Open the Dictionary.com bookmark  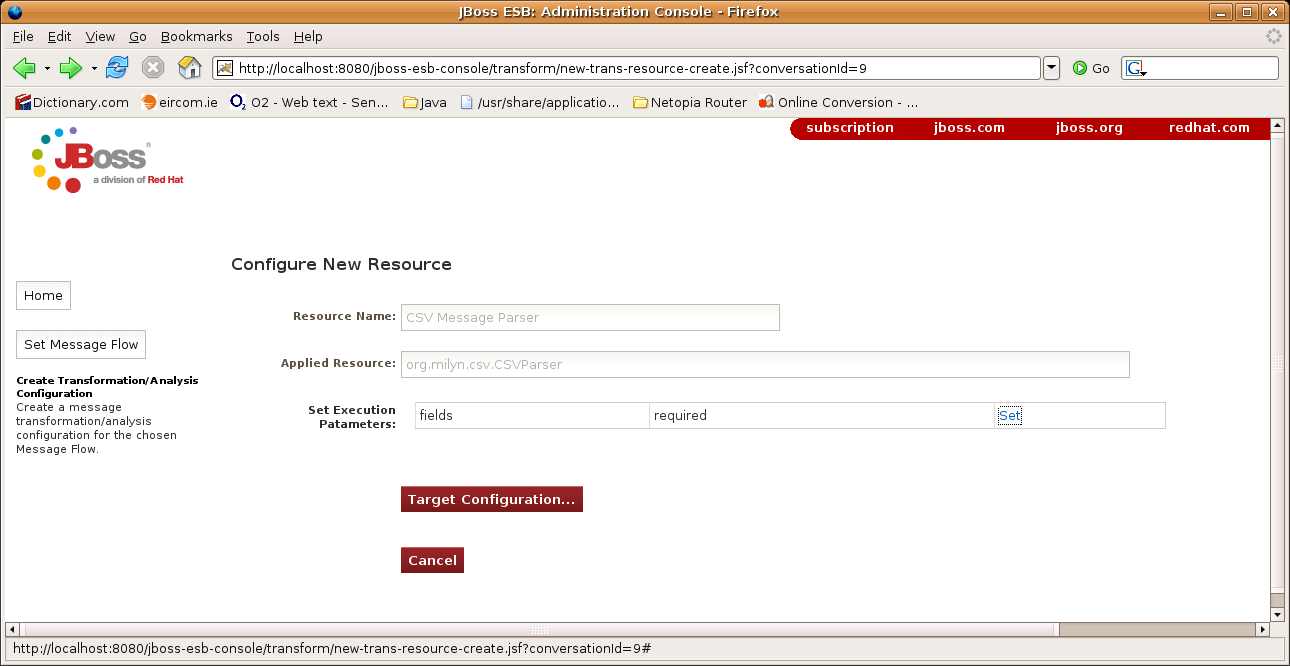click(x=72, y=102)
